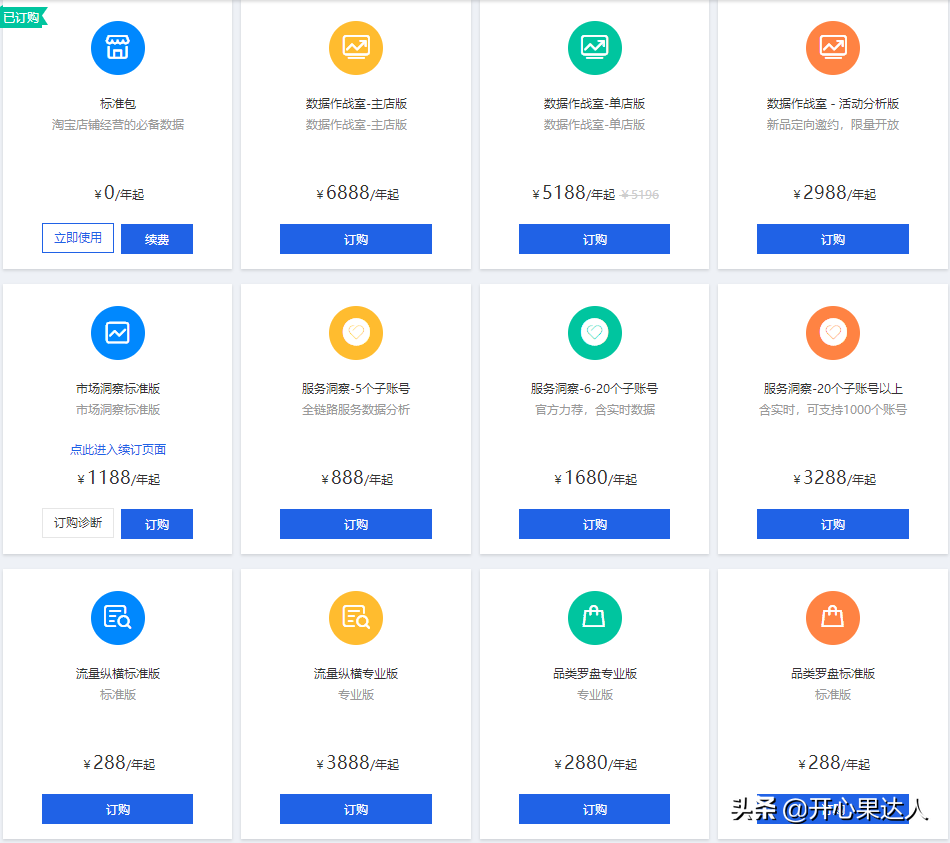Click the blue store icon for 标准包
The width and height of the screenshot is (950, 843).
pyautogui.click(x=118, y=48)
